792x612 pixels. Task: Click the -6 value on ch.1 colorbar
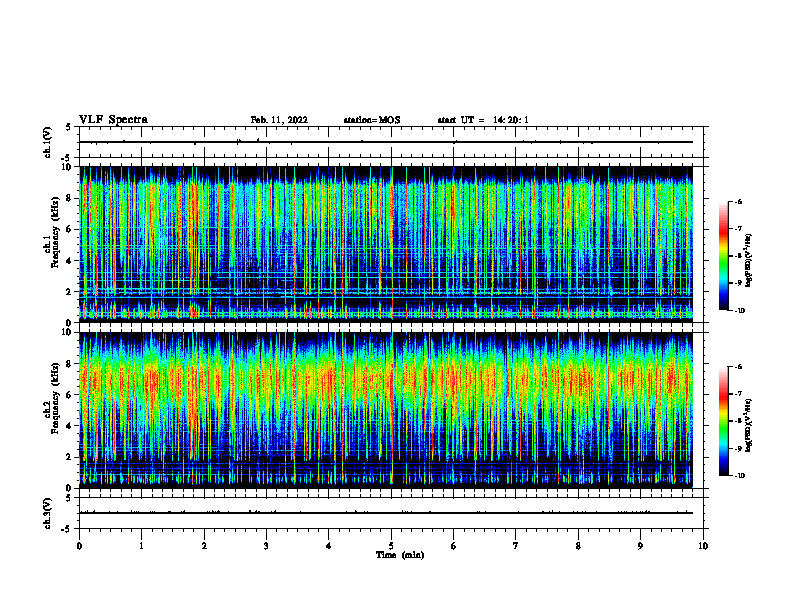coord(738,202)
